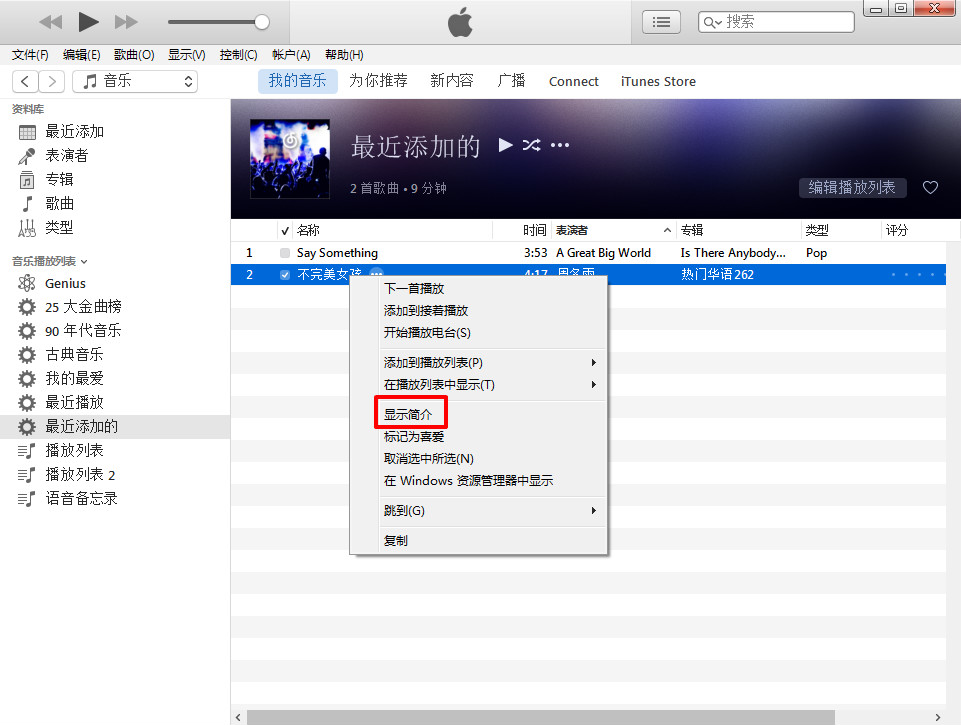
Task: Click the search input field
Action: 776,22
